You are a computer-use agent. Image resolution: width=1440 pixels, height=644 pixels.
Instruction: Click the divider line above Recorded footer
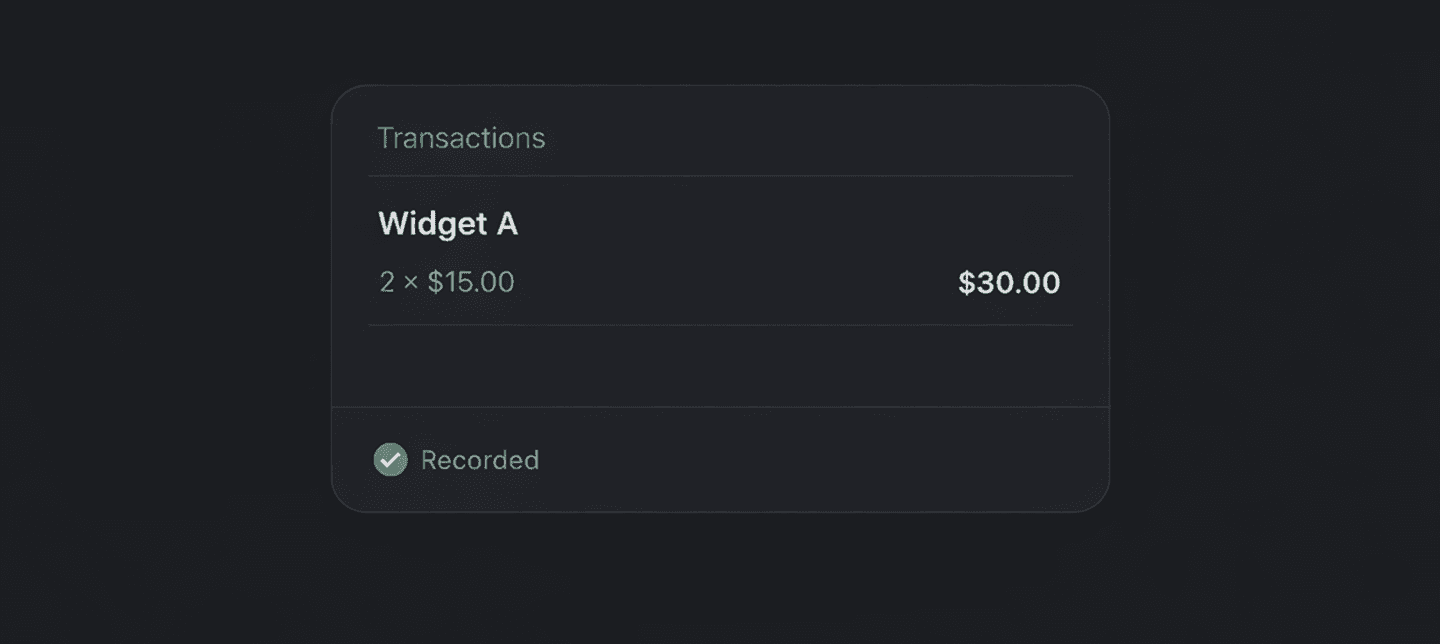pos(720,407)
